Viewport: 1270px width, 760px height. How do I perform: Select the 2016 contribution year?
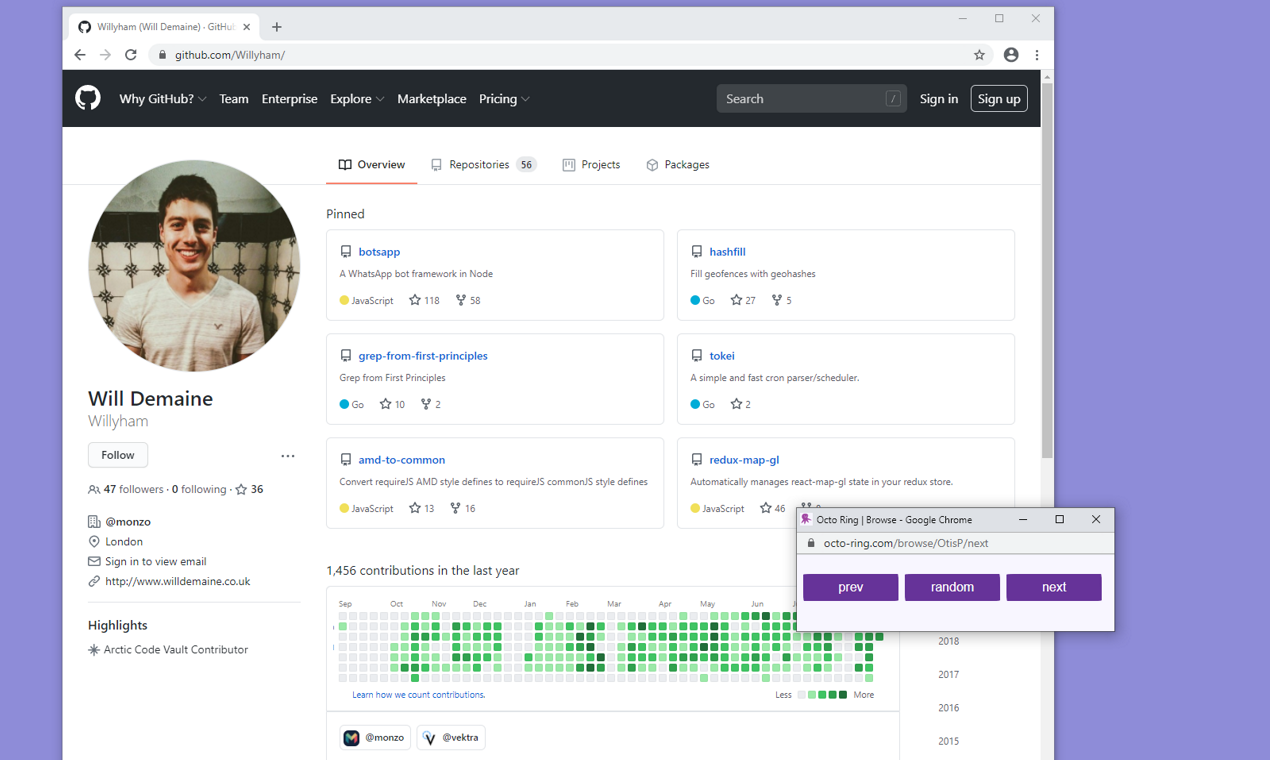point(948,708)
